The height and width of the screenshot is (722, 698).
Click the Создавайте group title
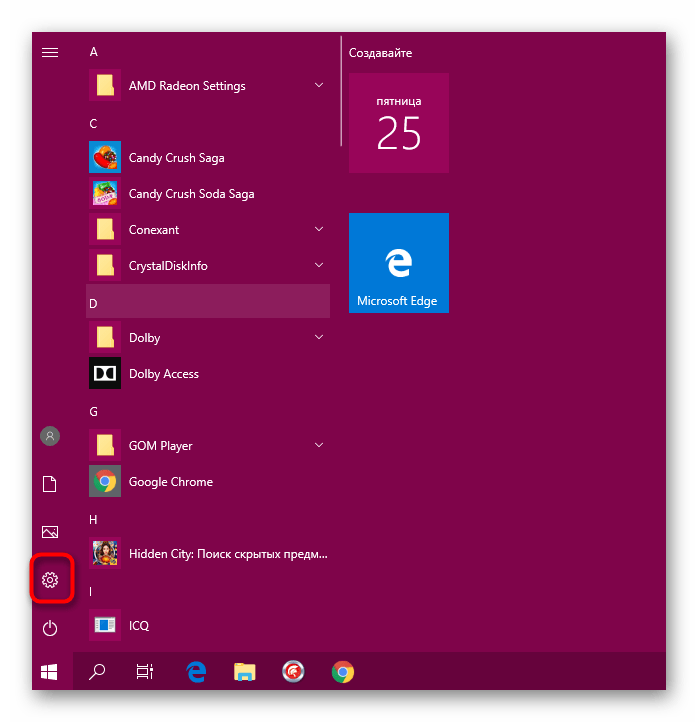[x=380, y=53]
